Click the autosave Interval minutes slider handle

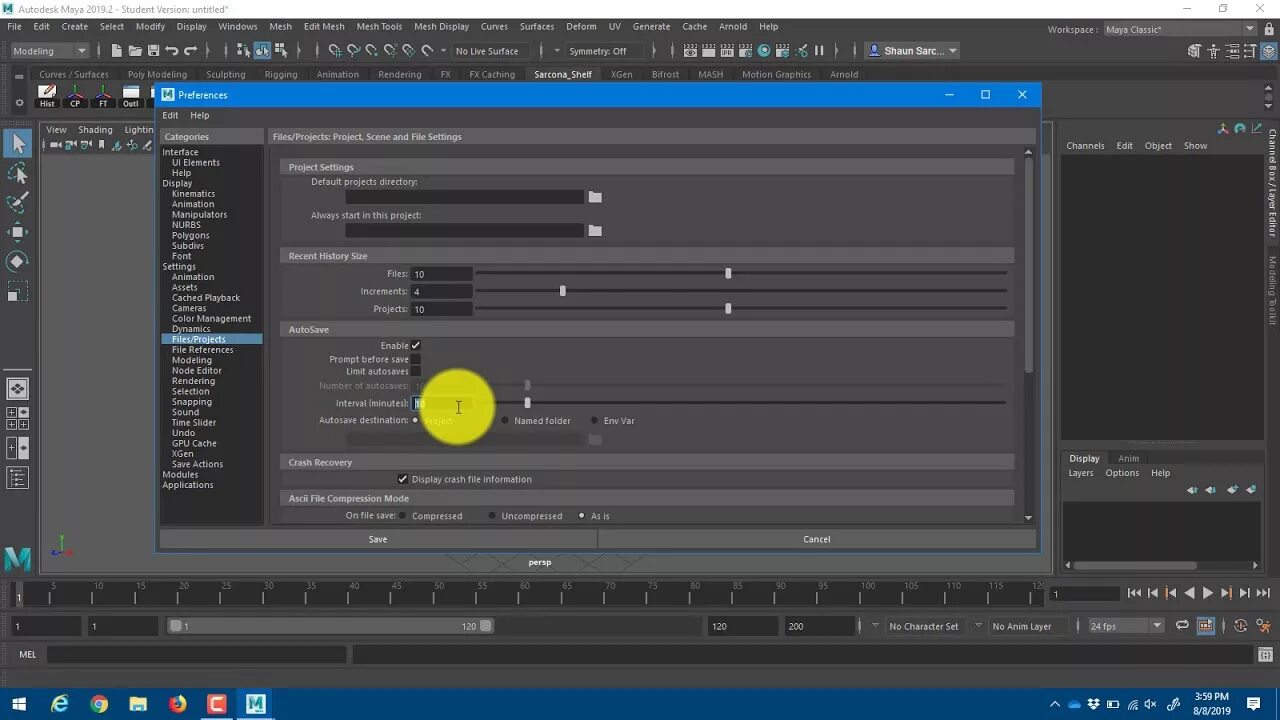528,403
